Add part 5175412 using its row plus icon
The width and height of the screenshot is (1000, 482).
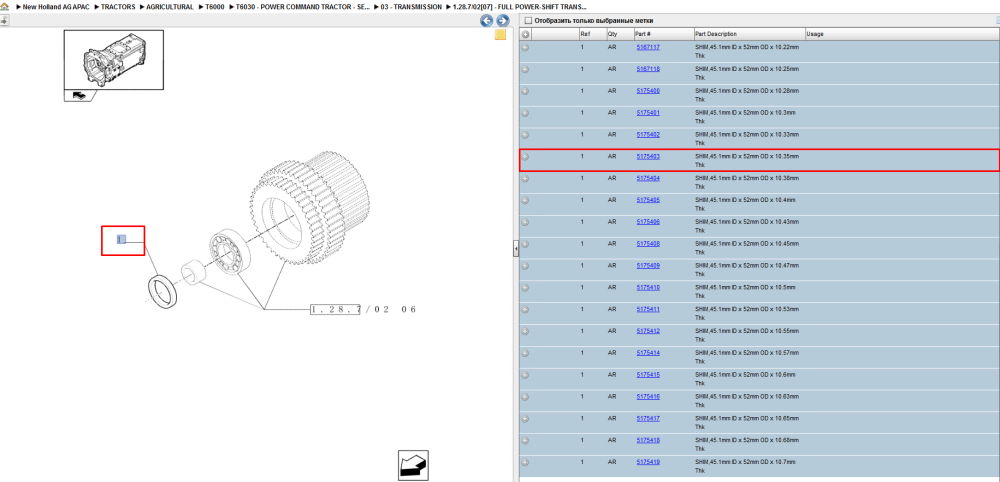pos(526,331)
